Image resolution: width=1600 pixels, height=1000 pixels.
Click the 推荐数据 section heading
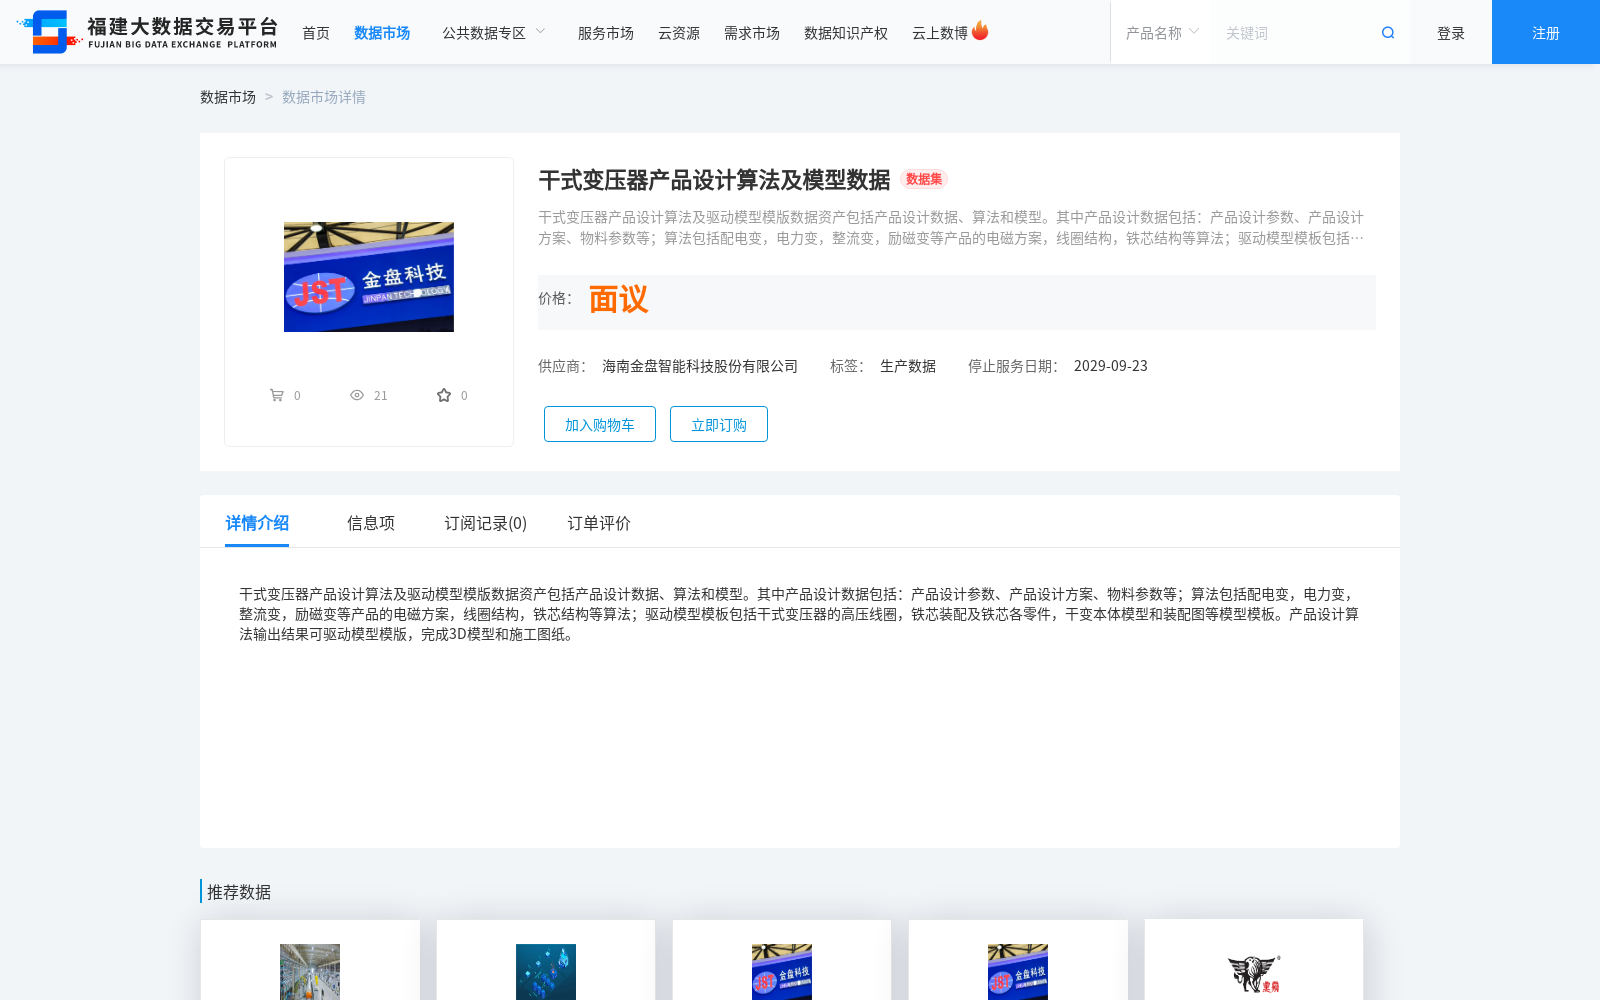[239, 892]
